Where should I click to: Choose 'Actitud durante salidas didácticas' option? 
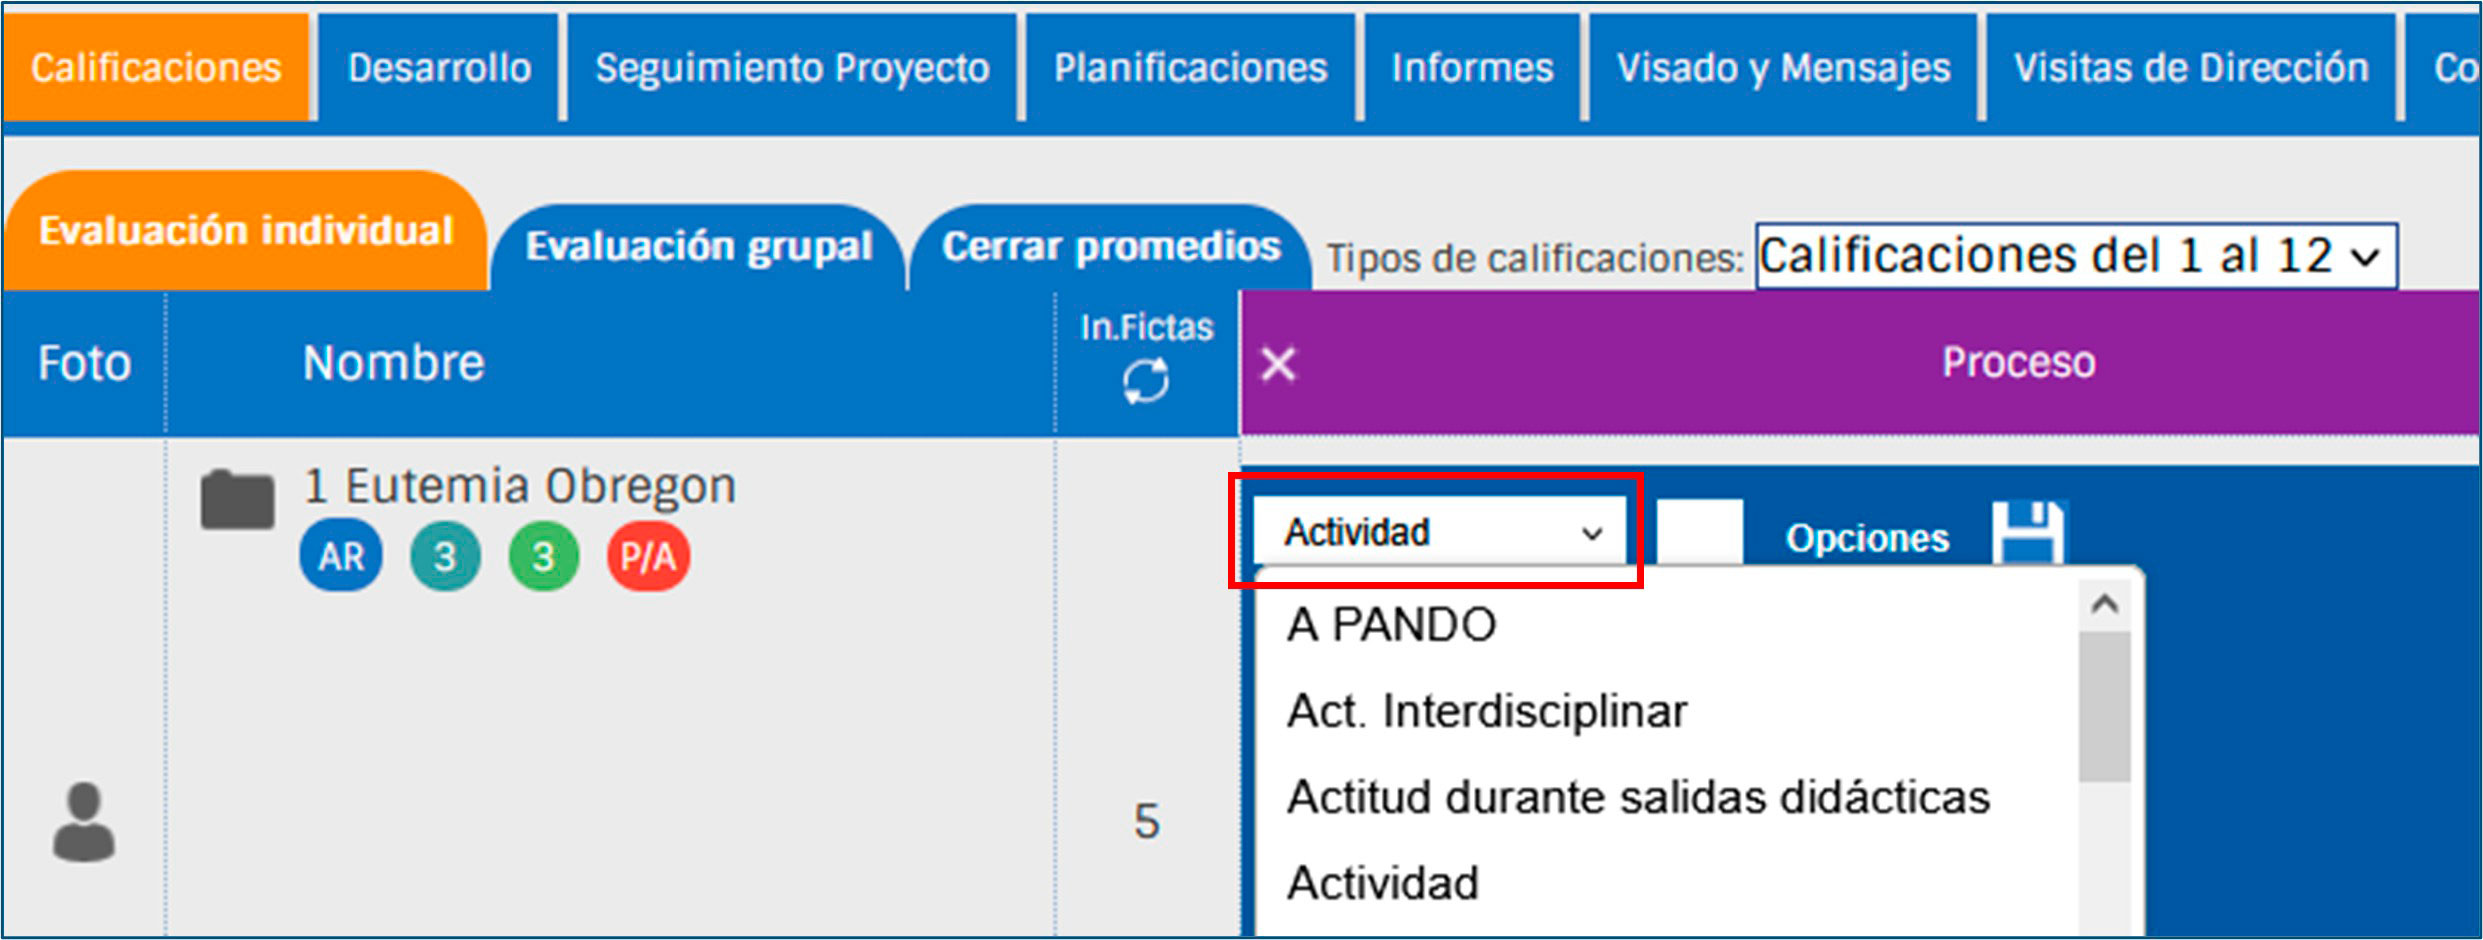pyautogui.click(x=1638, y=798)
